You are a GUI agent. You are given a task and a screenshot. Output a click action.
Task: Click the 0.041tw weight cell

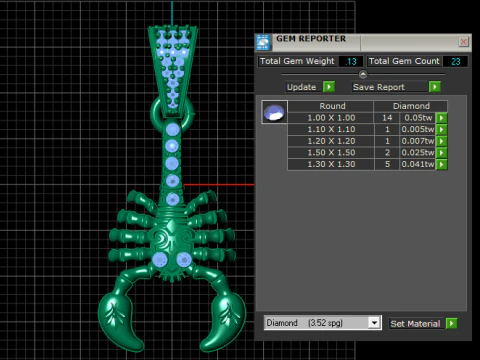418,164
